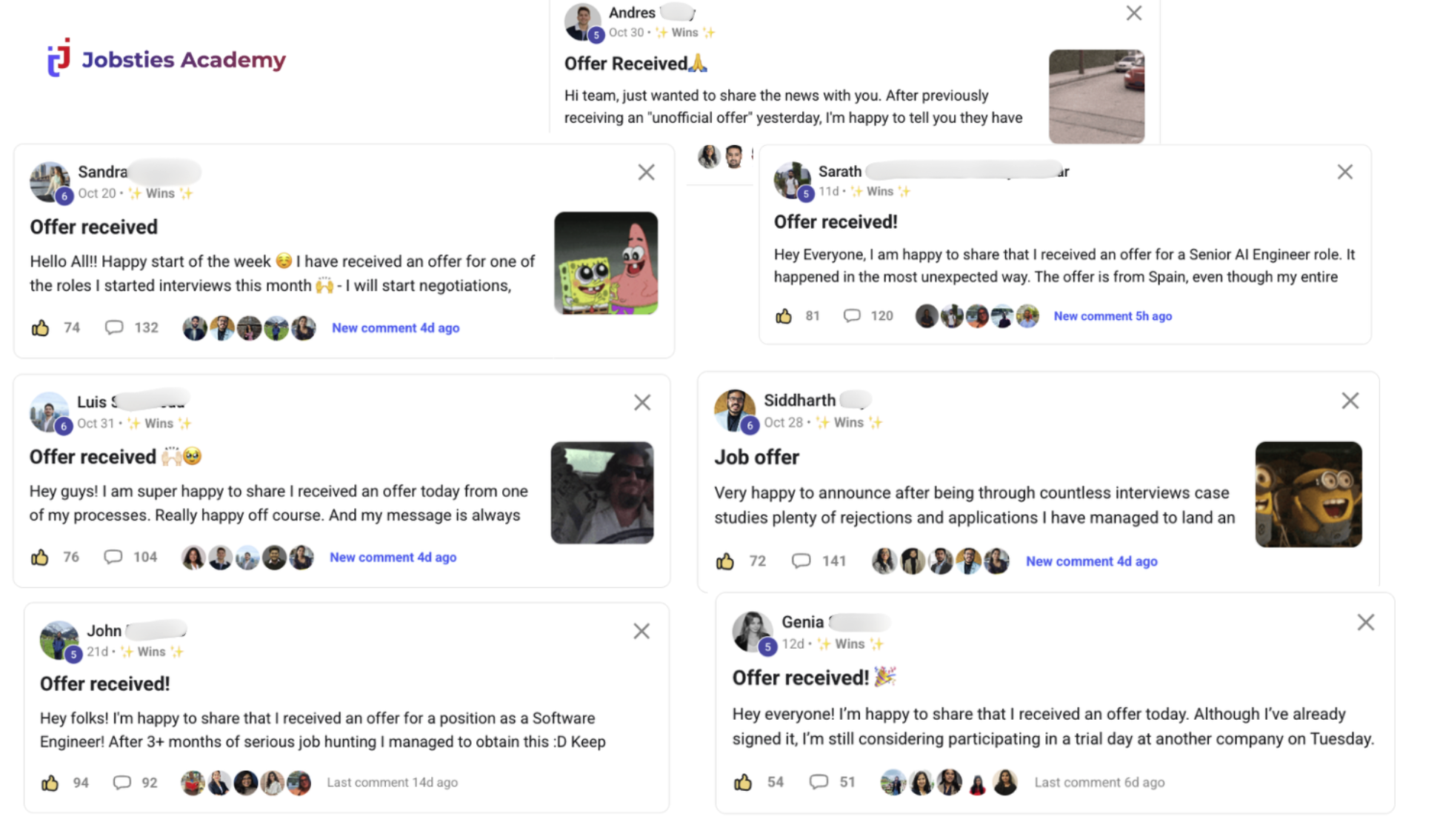Image resolution: width=1440 pixels, height=819 pixels.
Task: Click comment bubble on John's post
Action: (122, 783)
